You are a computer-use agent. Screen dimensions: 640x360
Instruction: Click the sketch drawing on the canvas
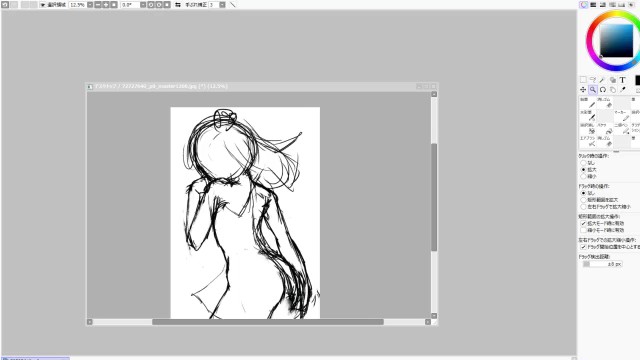tap(245, 212)
